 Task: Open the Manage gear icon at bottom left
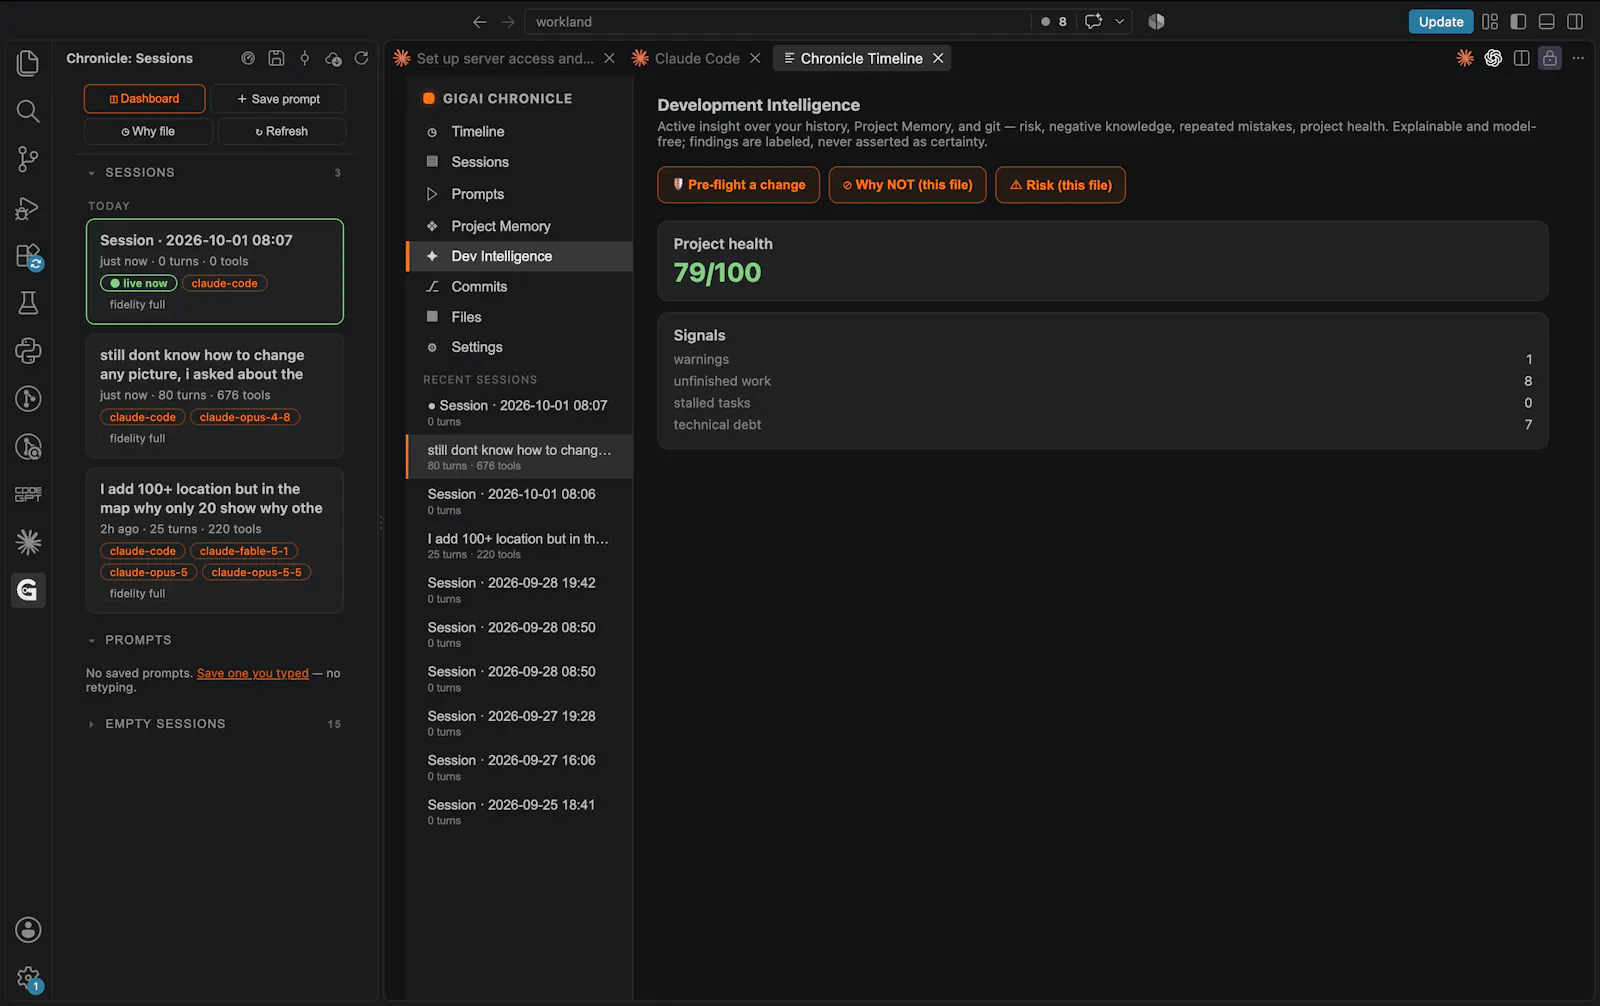click(x=28, y=978)
